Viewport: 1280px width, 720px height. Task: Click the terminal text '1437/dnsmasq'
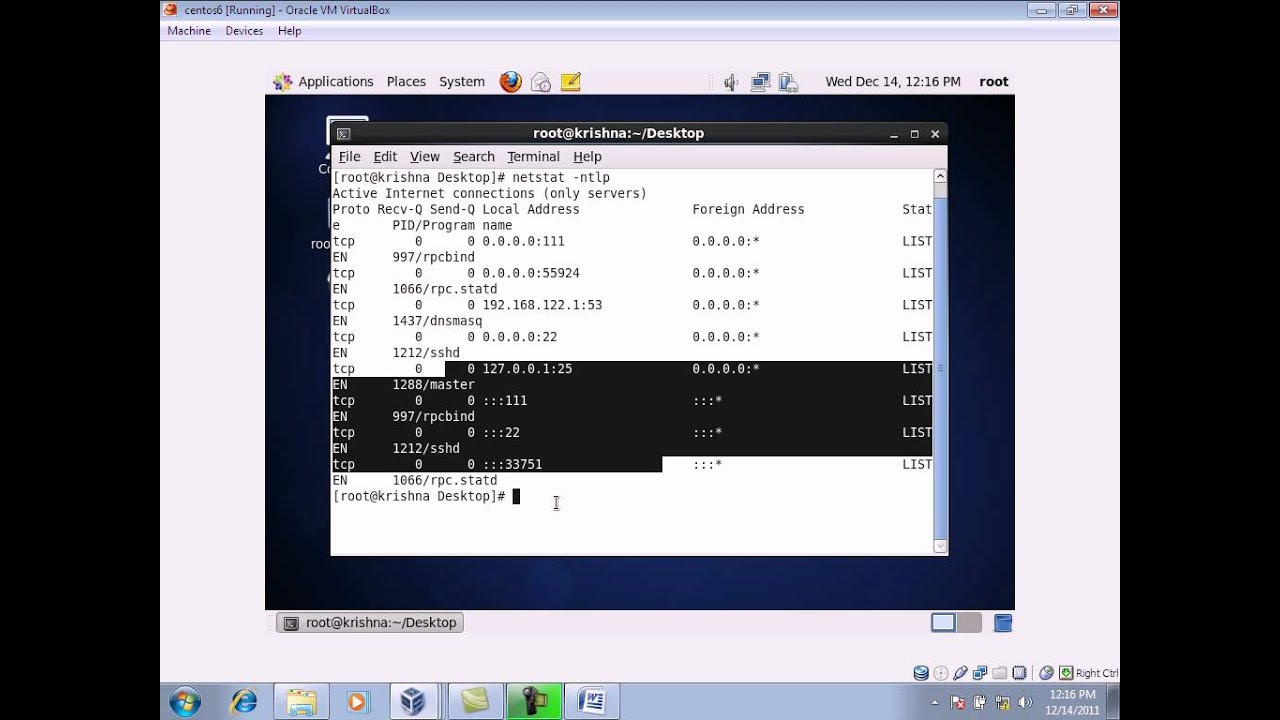click(437, 321)
